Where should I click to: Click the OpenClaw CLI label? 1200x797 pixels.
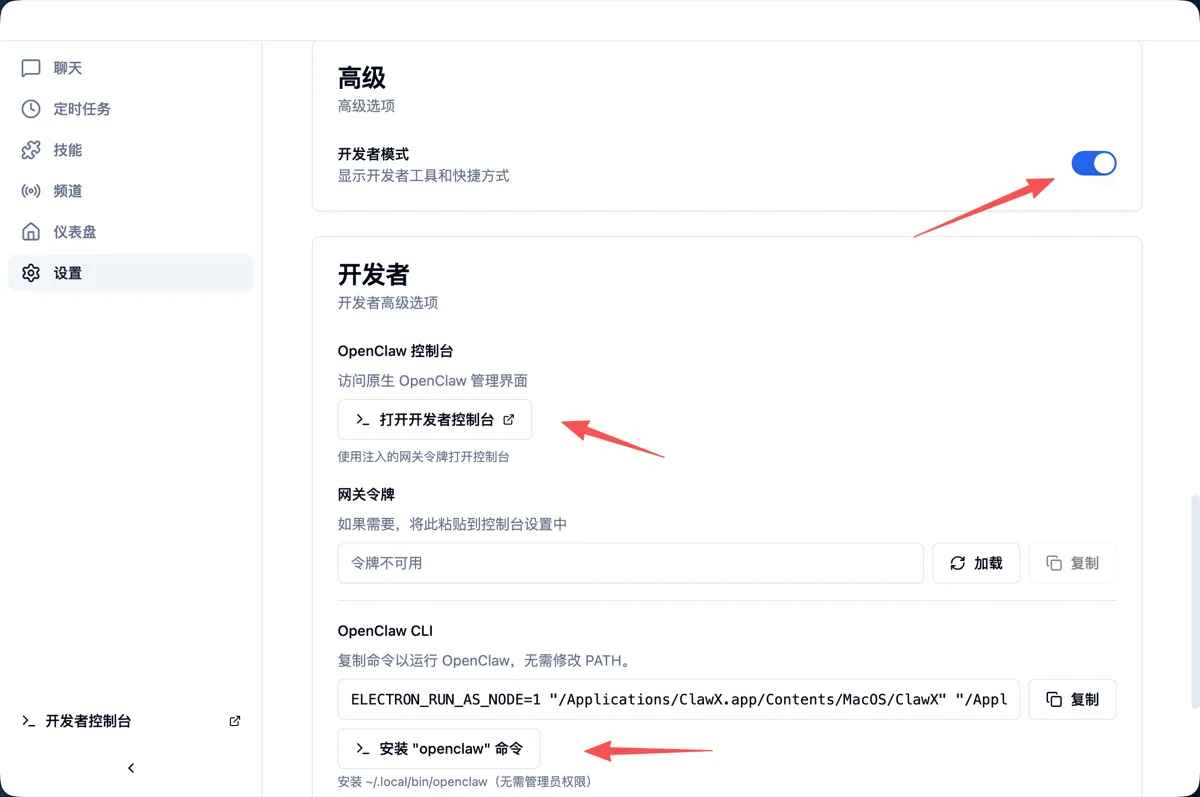(385, 631)
